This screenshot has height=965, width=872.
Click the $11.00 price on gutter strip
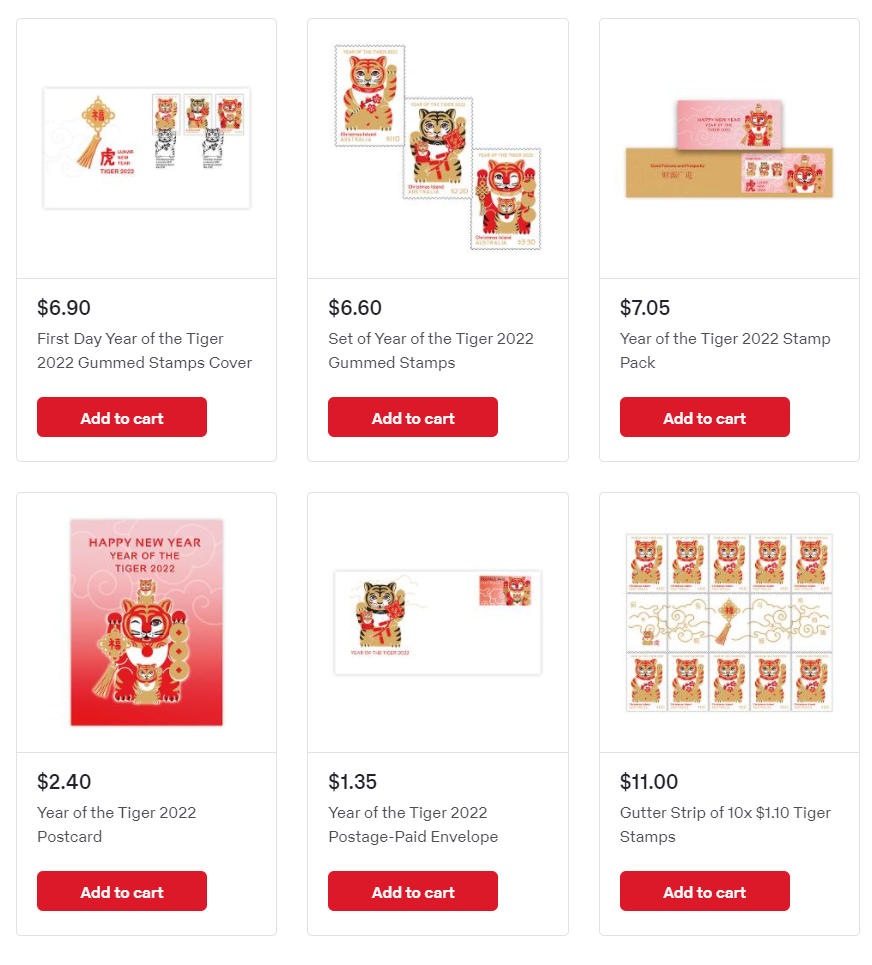tap(649, 782)
